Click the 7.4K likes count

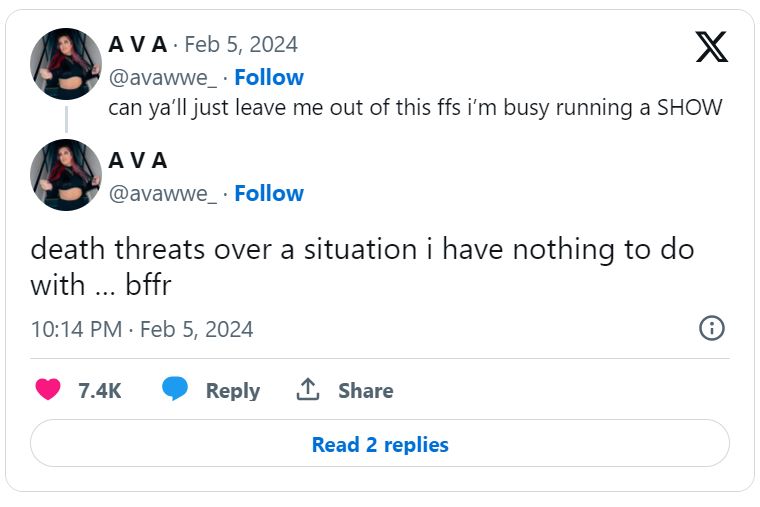pyautogui.click(x=99, y=391)
